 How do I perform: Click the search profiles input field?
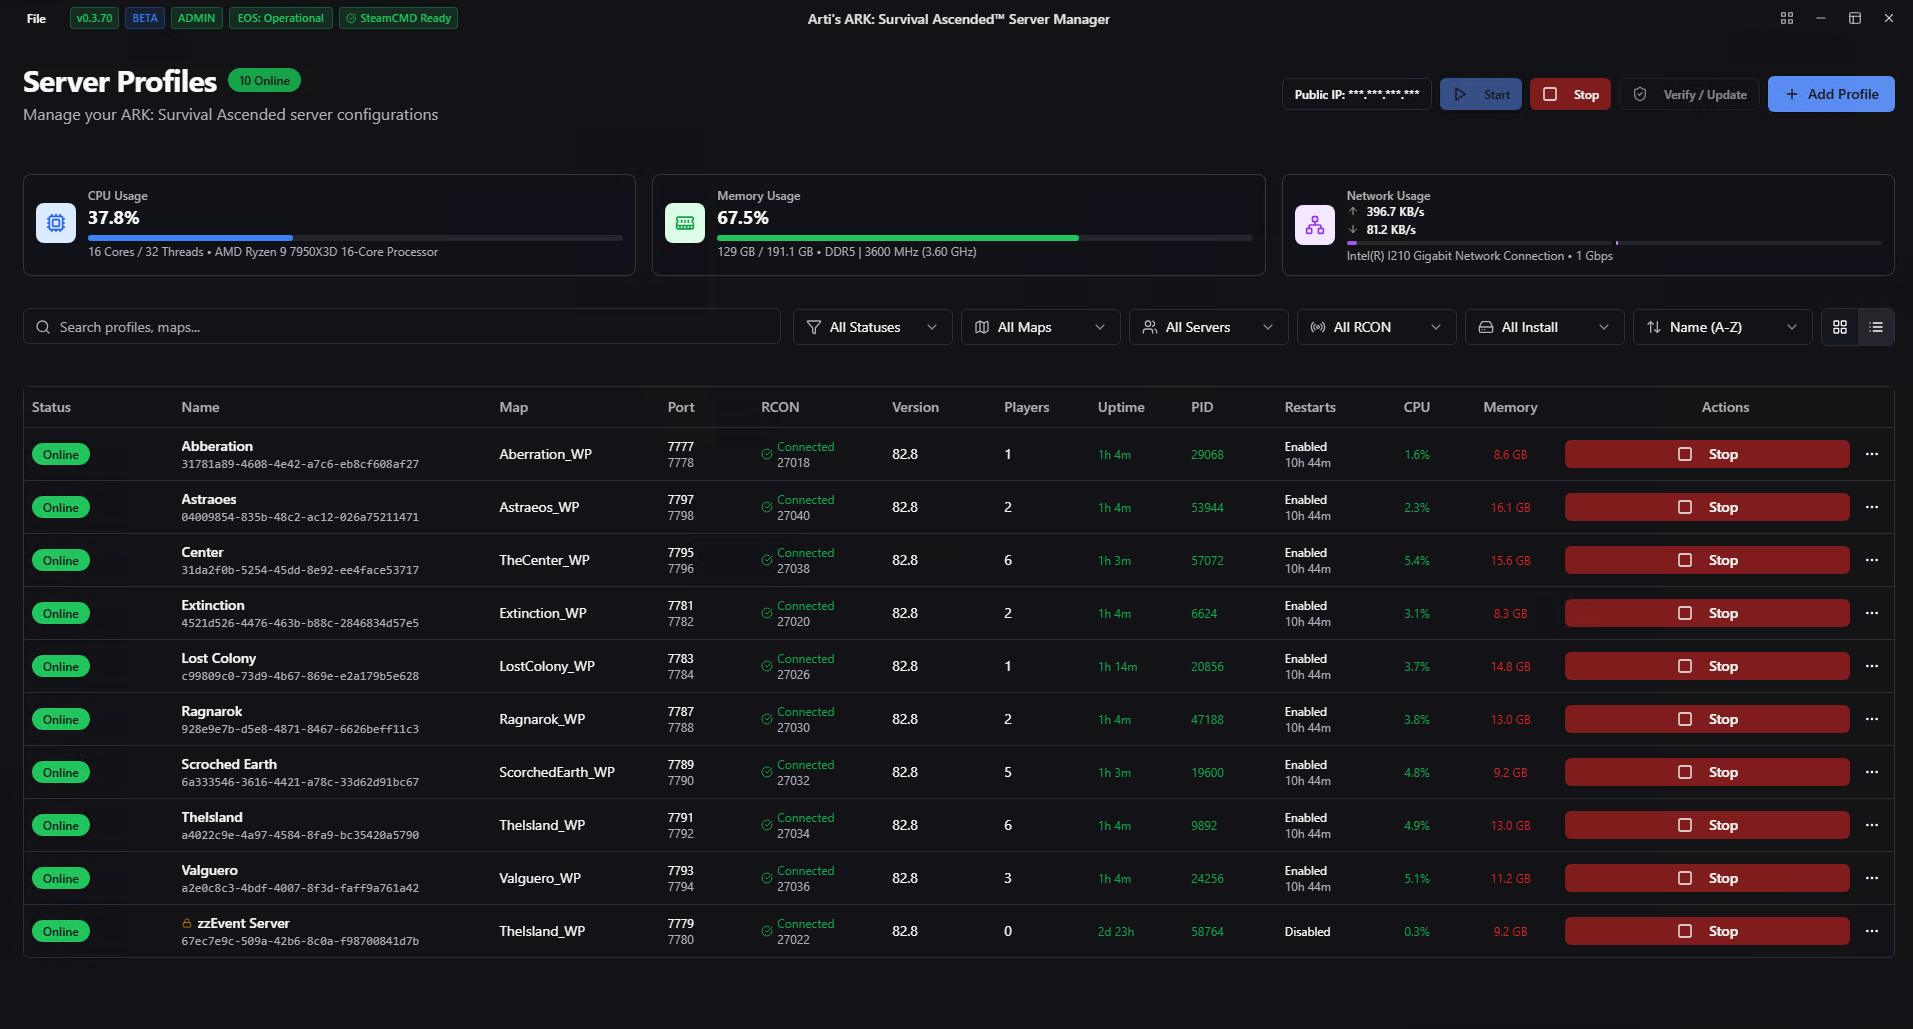402,327
